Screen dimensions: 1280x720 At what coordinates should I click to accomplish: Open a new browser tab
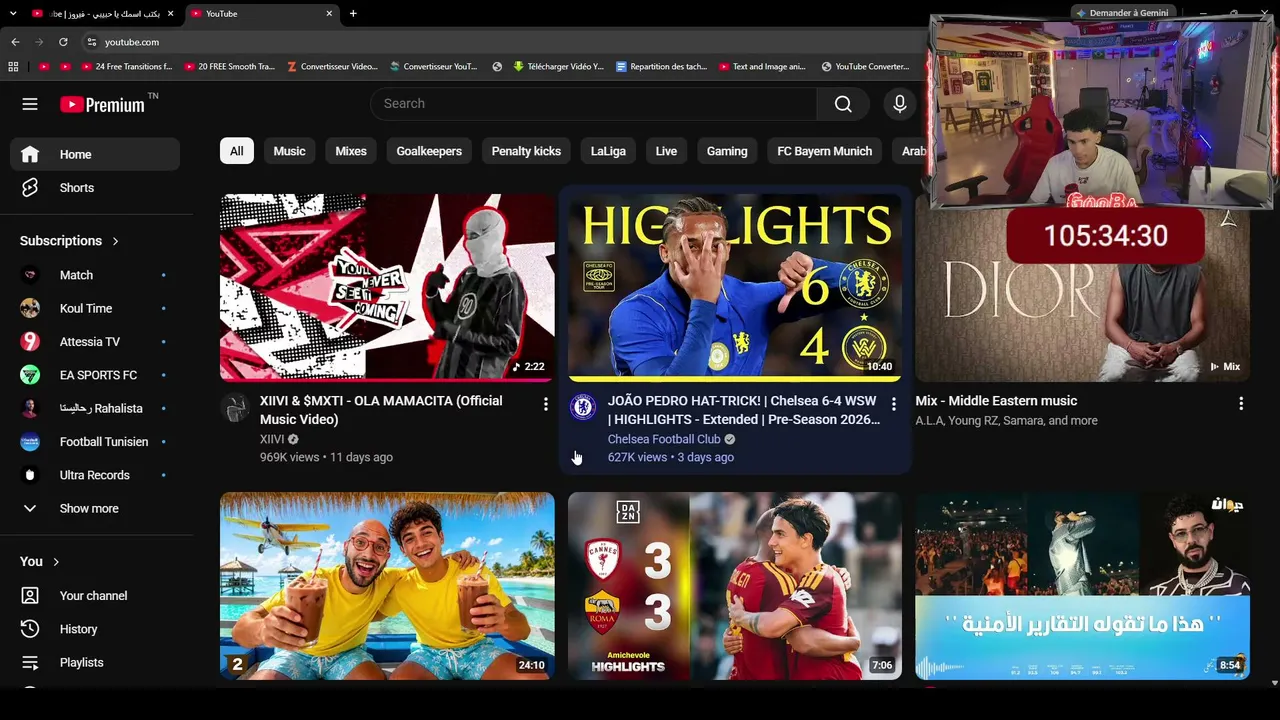point(353,14)
